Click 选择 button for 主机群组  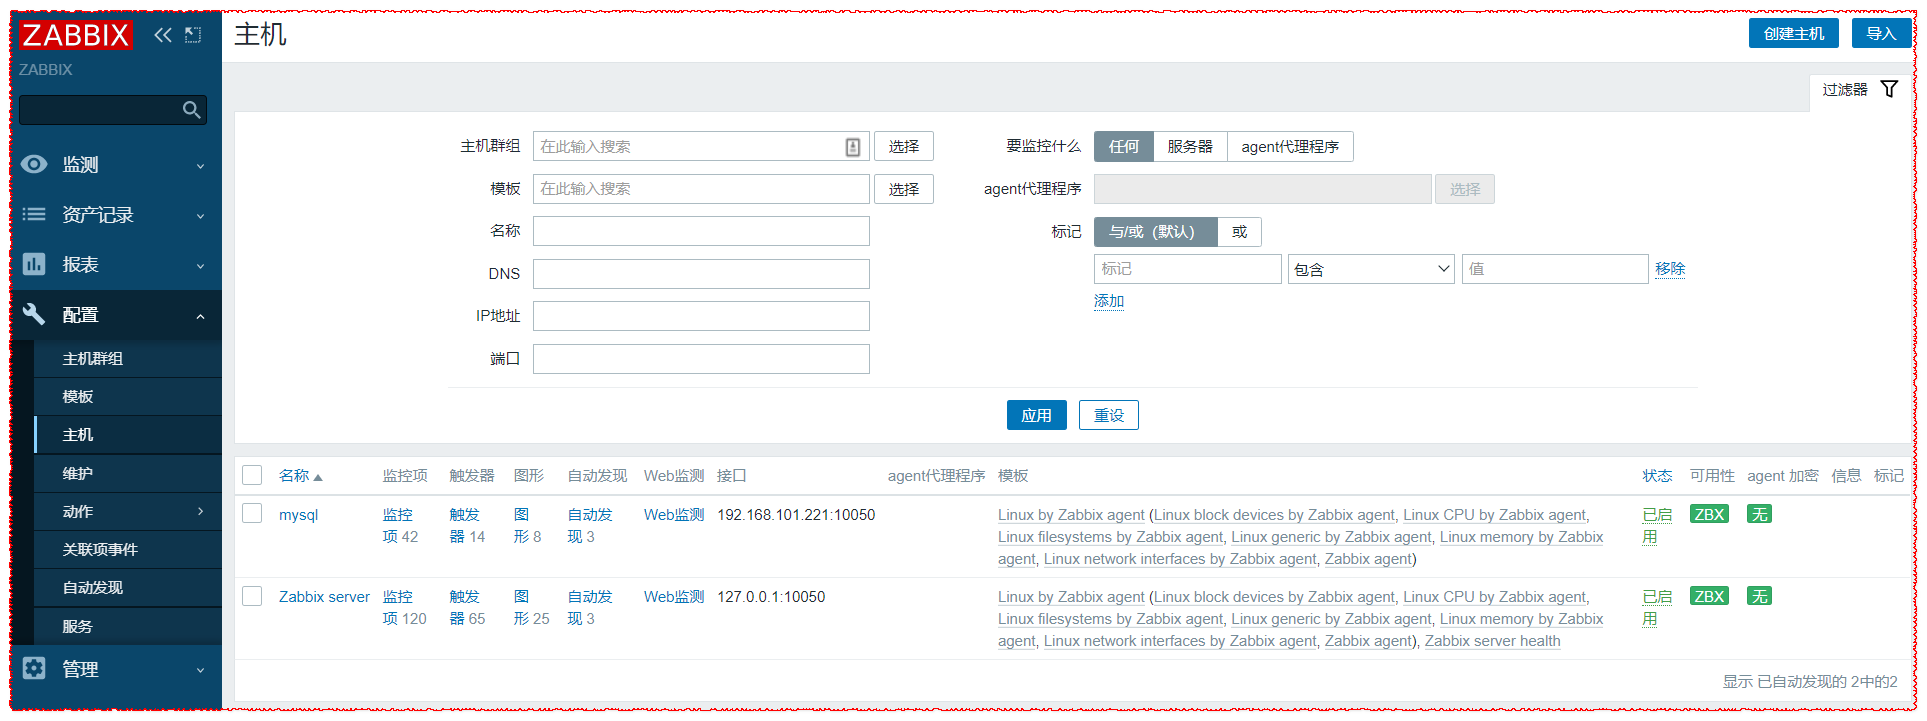tap(904, 147)
